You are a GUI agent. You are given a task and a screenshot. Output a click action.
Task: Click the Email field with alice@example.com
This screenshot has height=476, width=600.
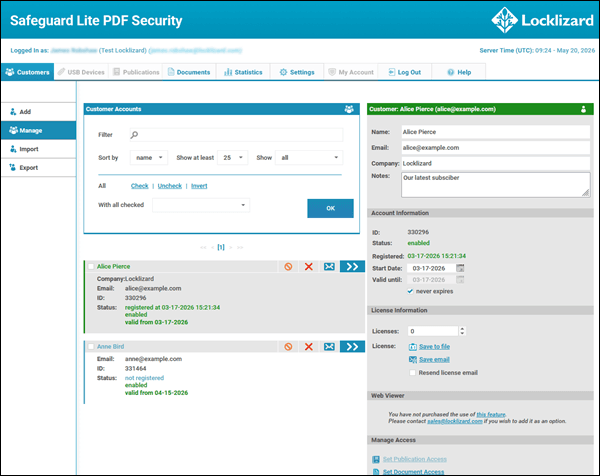click(495, 148)
